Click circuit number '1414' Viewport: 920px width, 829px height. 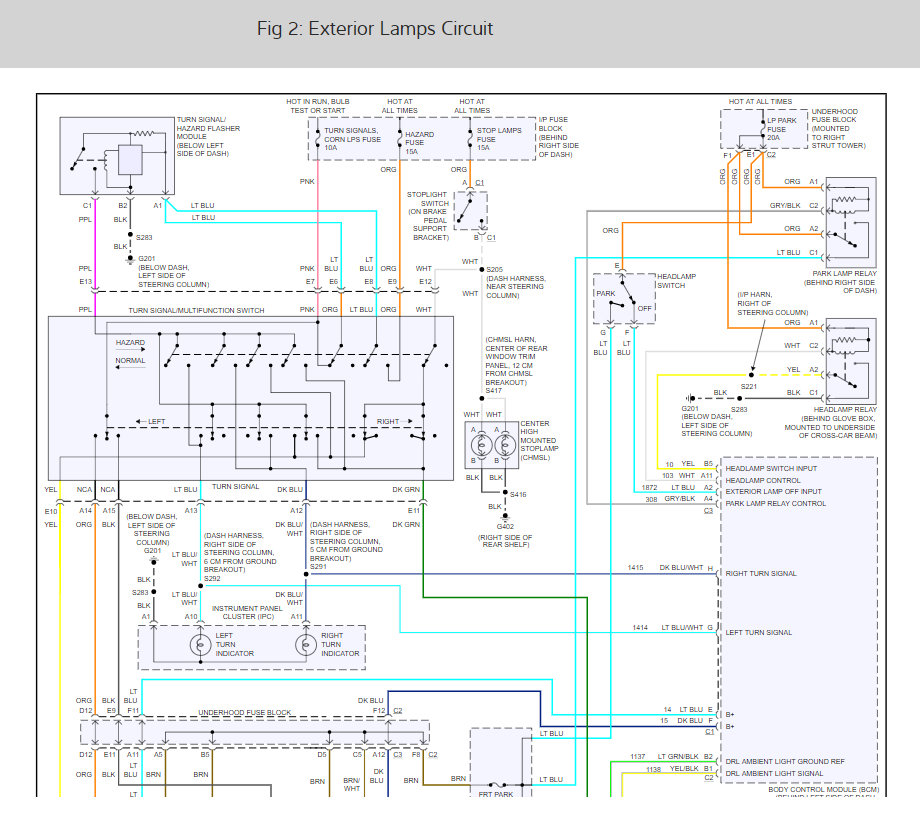coord(640,628)
